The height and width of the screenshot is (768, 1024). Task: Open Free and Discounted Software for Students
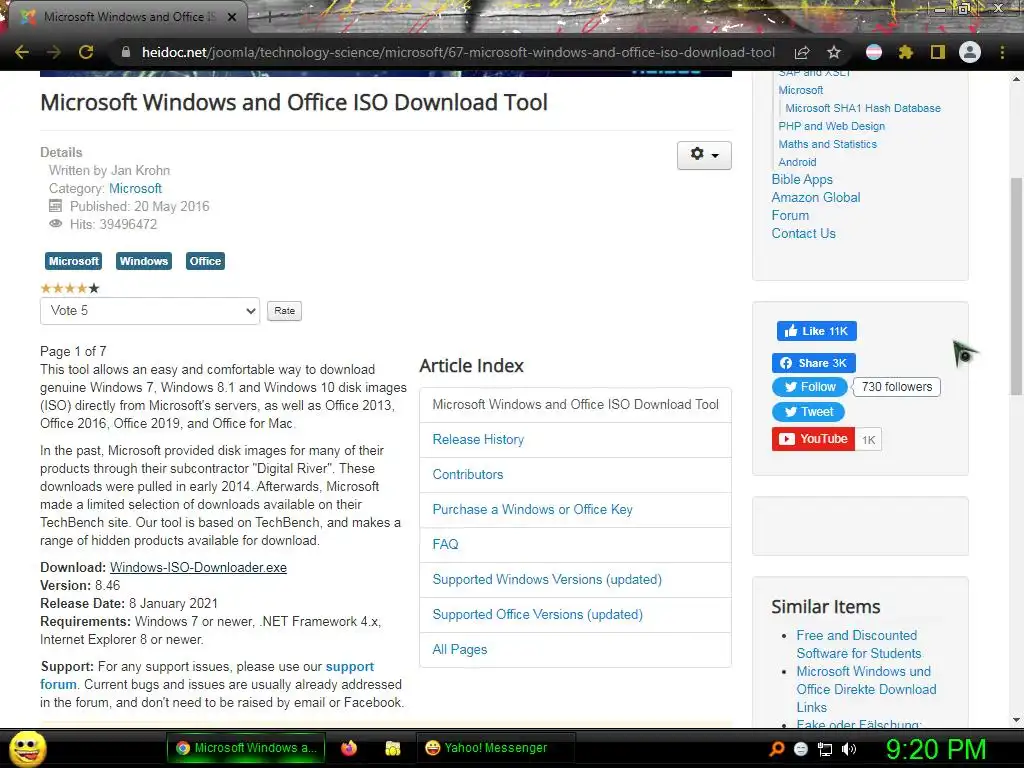(x=858, y=645)
